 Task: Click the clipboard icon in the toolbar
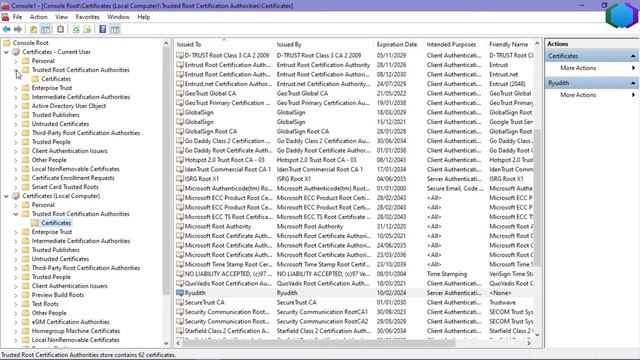(60, 29)
